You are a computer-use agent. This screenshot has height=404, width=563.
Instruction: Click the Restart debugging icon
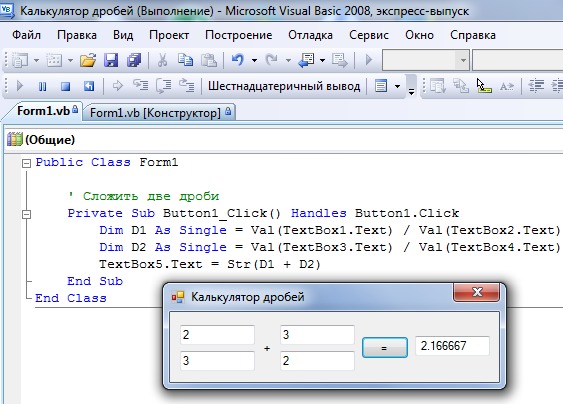(x=88, y=86)
